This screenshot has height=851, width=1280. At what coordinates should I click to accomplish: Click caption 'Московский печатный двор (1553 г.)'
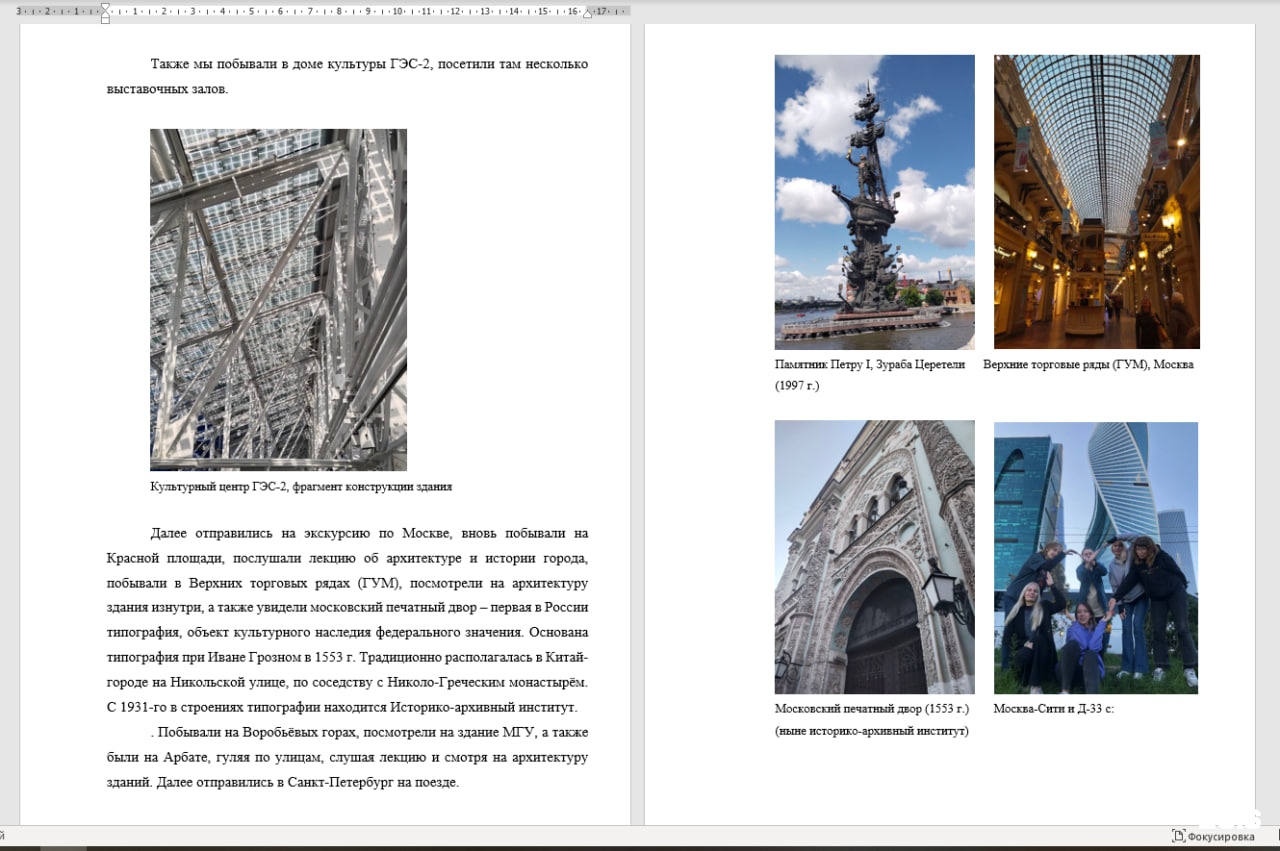(x=872, y=709)
